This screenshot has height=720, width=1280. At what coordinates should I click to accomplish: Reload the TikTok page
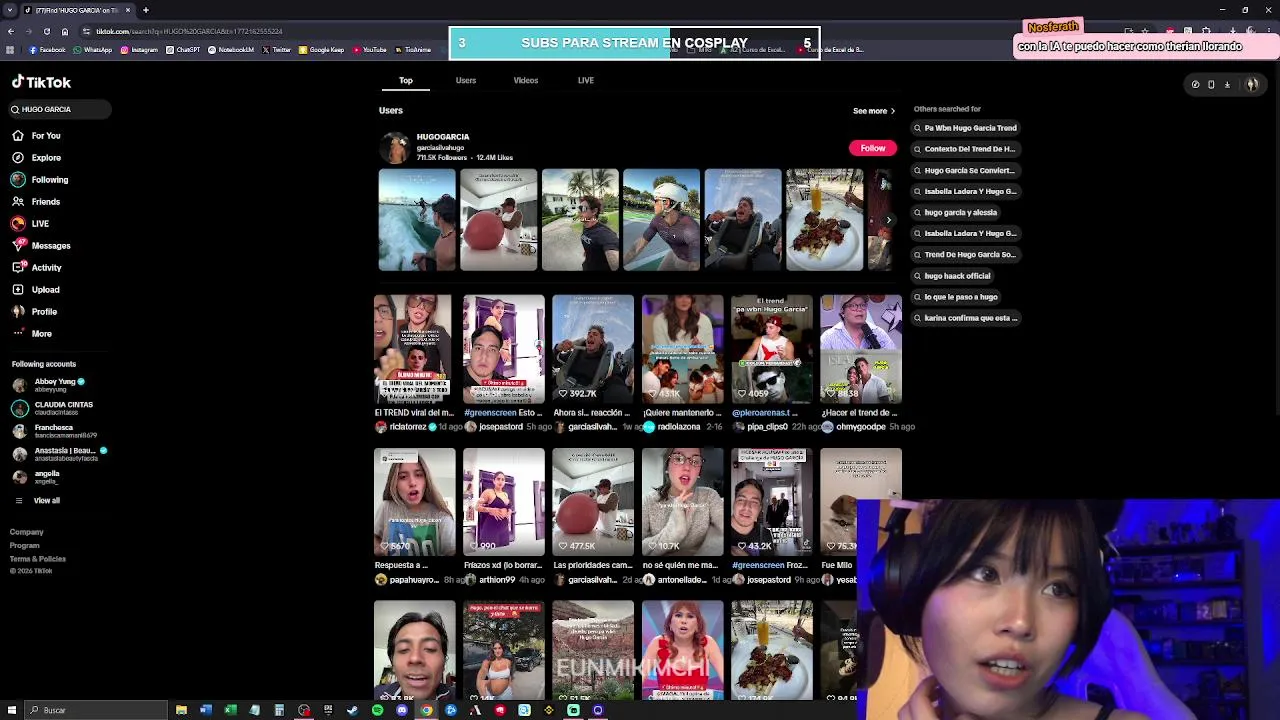(x=46, y=31)
